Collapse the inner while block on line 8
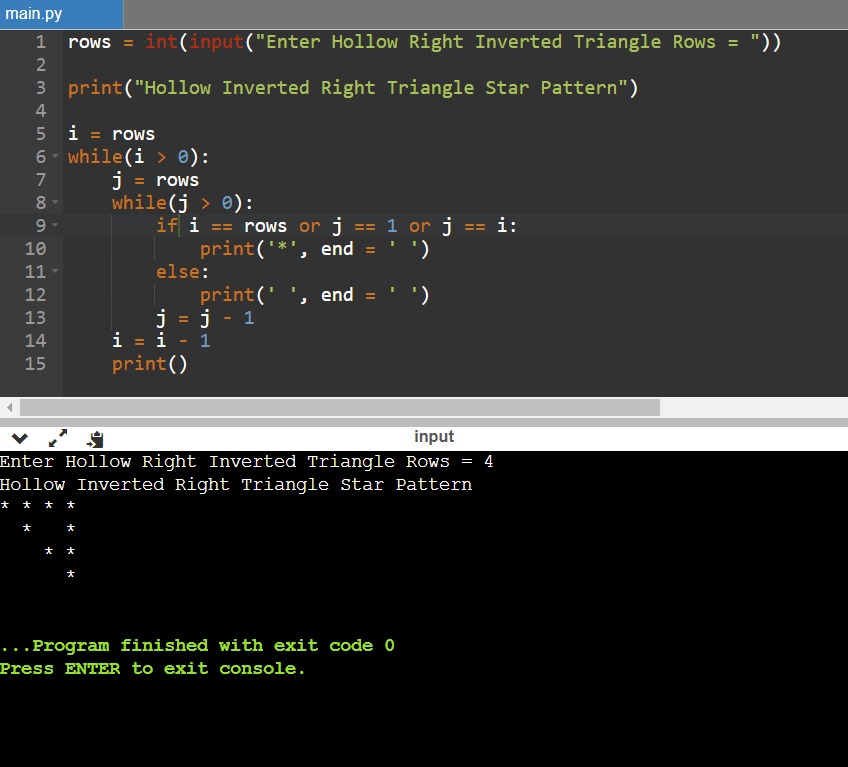 pyautogui.click(x=54, y=203)
